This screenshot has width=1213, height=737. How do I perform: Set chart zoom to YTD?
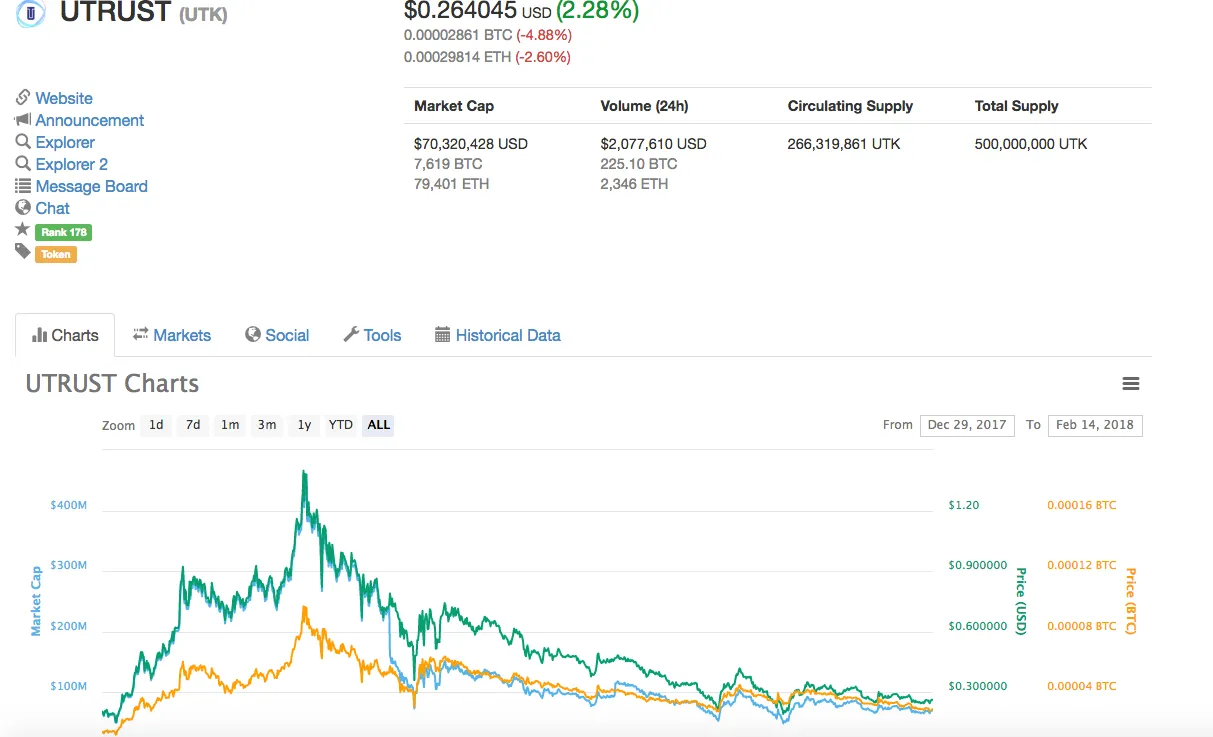coord(341,425)
